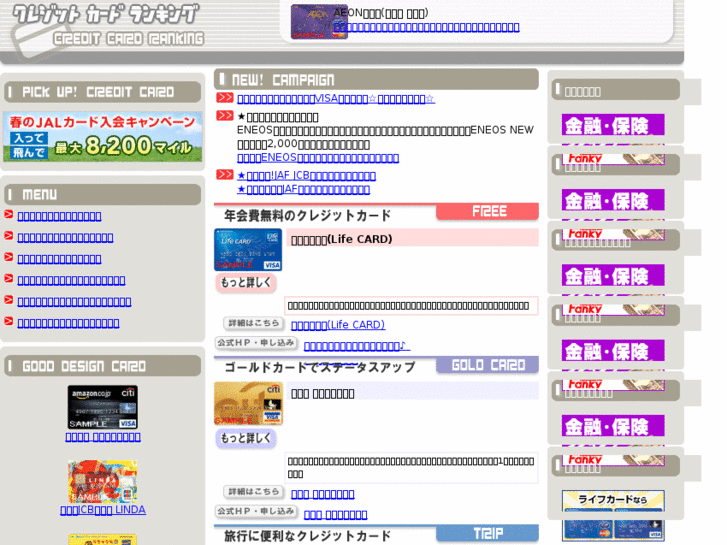727x545 pixels.
Task: Open the ENEOS card campaign link
Action: (318, 158)
